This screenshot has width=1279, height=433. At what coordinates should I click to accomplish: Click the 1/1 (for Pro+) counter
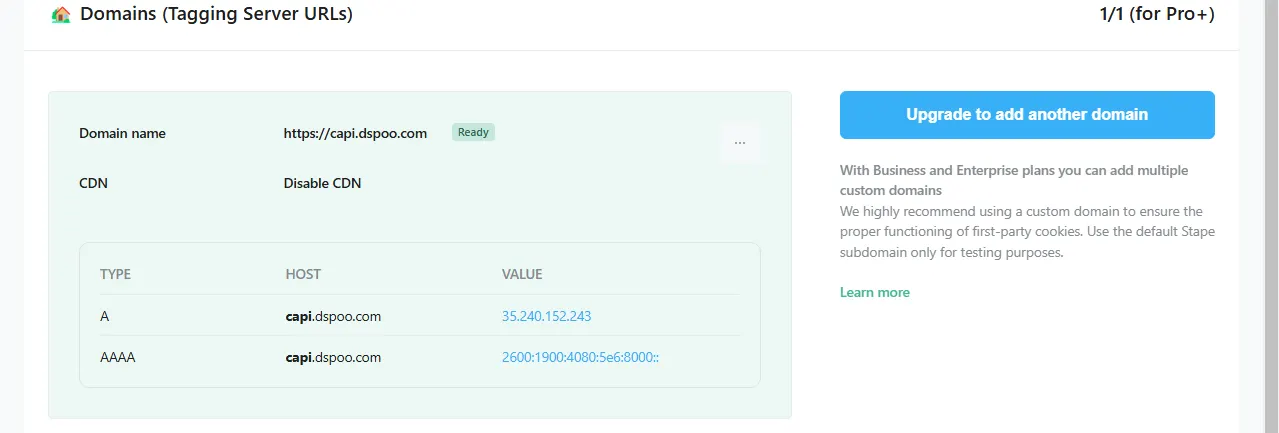(x=1156, y=15)
